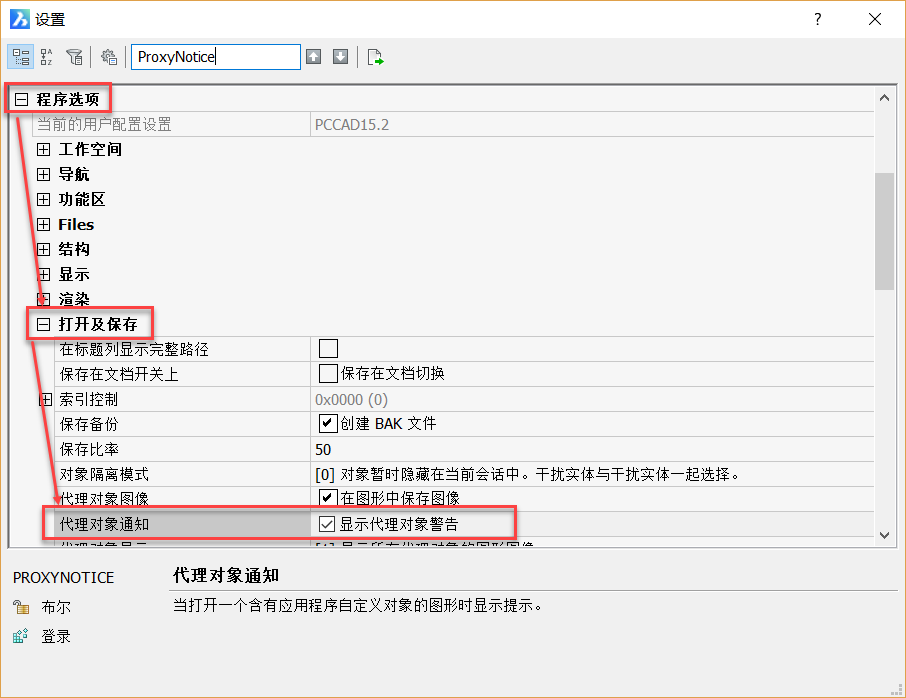Enable 在标题列显示完整路径 checkbox
This screenshot has height=698, width=906.
(x=328, y=348)
